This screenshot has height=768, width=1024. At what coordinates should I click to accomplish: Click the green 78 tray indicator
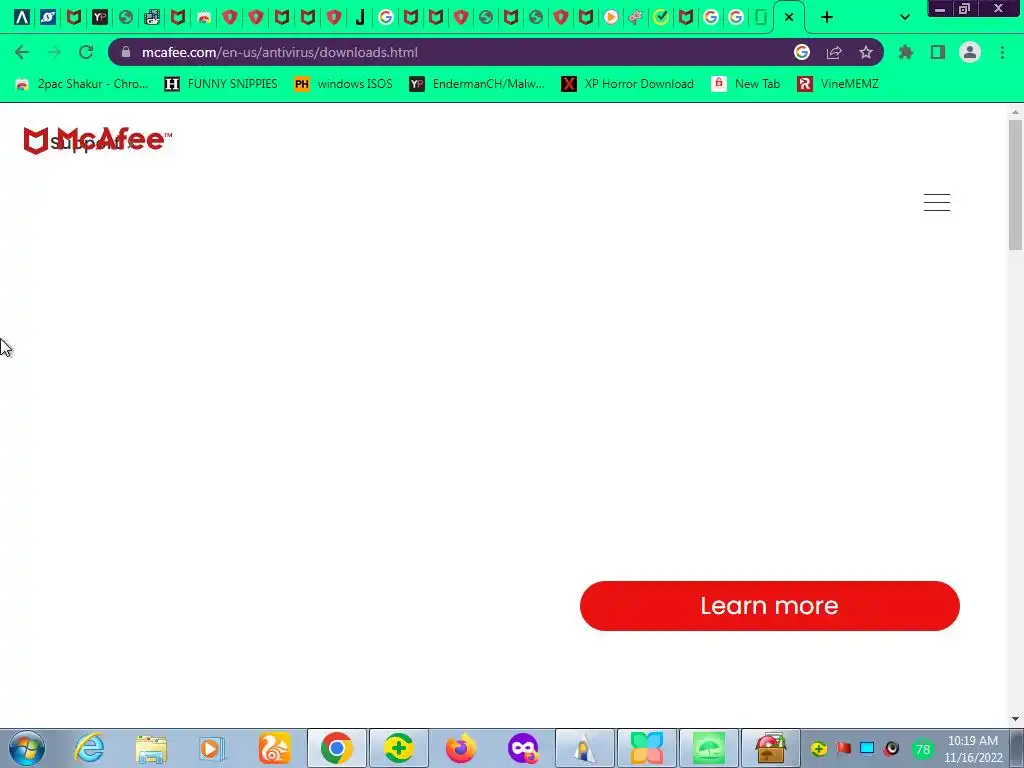[x=923, y=749]
